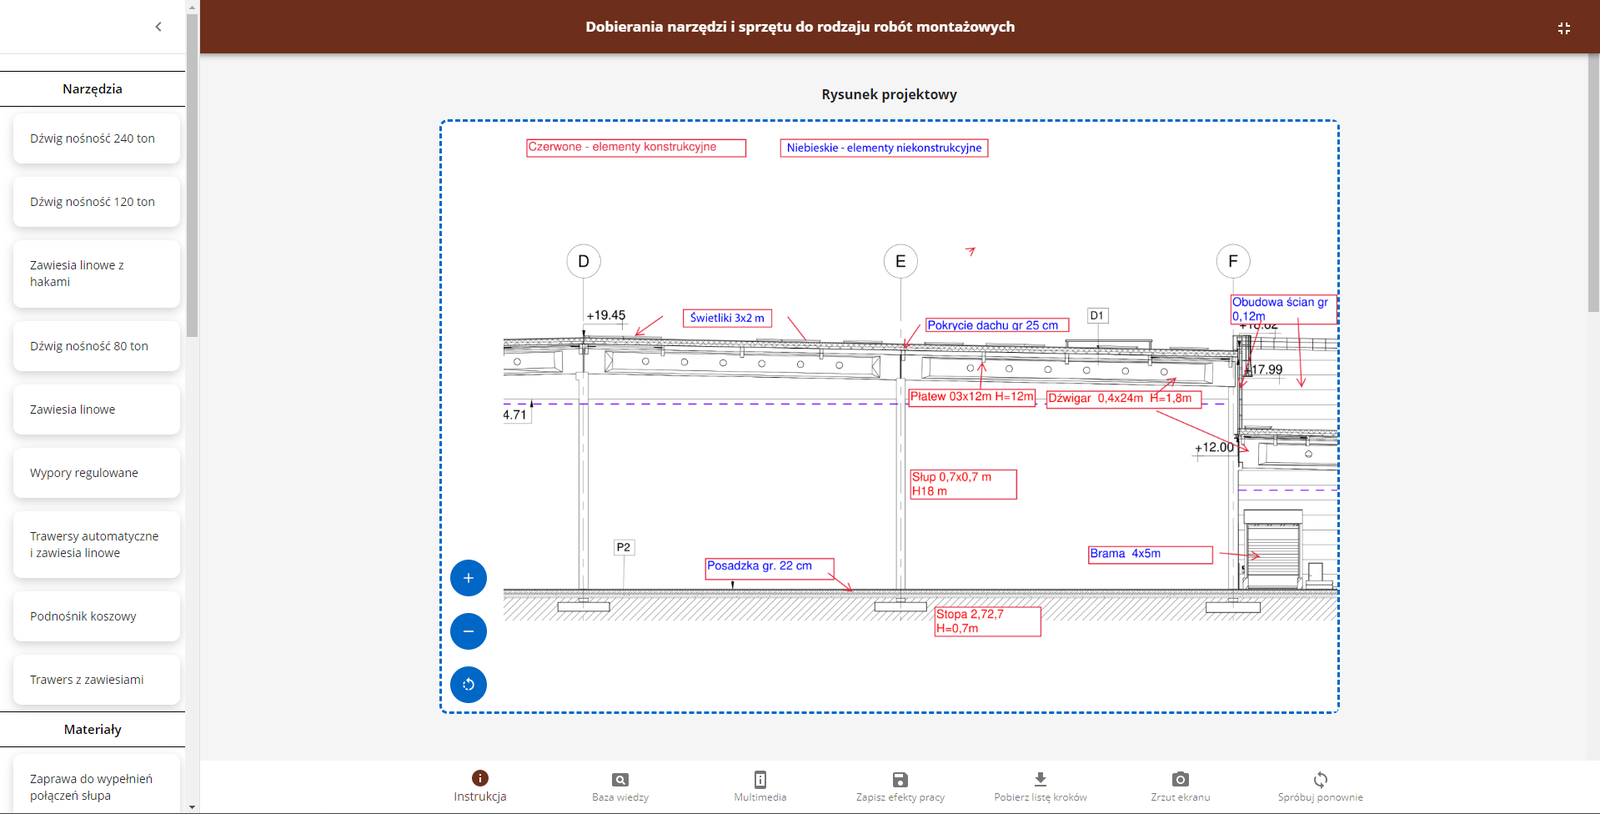Image resolution: width=1600 pixels, height=814 pixels.
Task: Click the zoom in plus button
Action: [468, 578]
